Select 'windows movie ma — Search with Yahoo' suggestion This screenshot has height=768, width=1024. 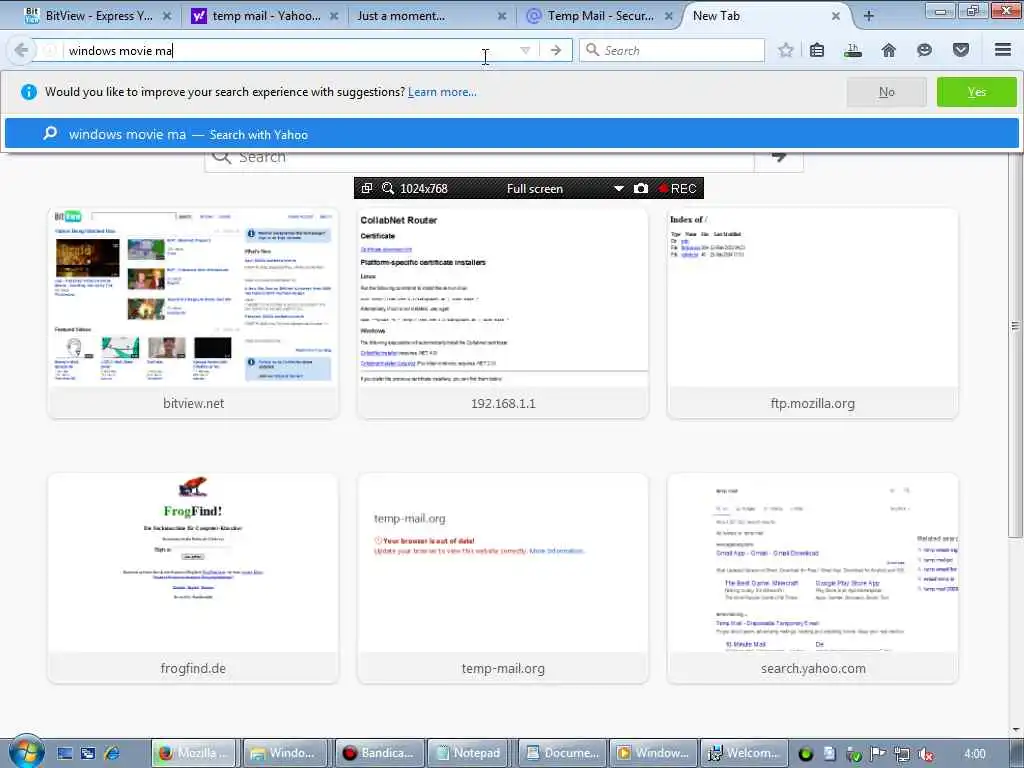coord(511,134)
